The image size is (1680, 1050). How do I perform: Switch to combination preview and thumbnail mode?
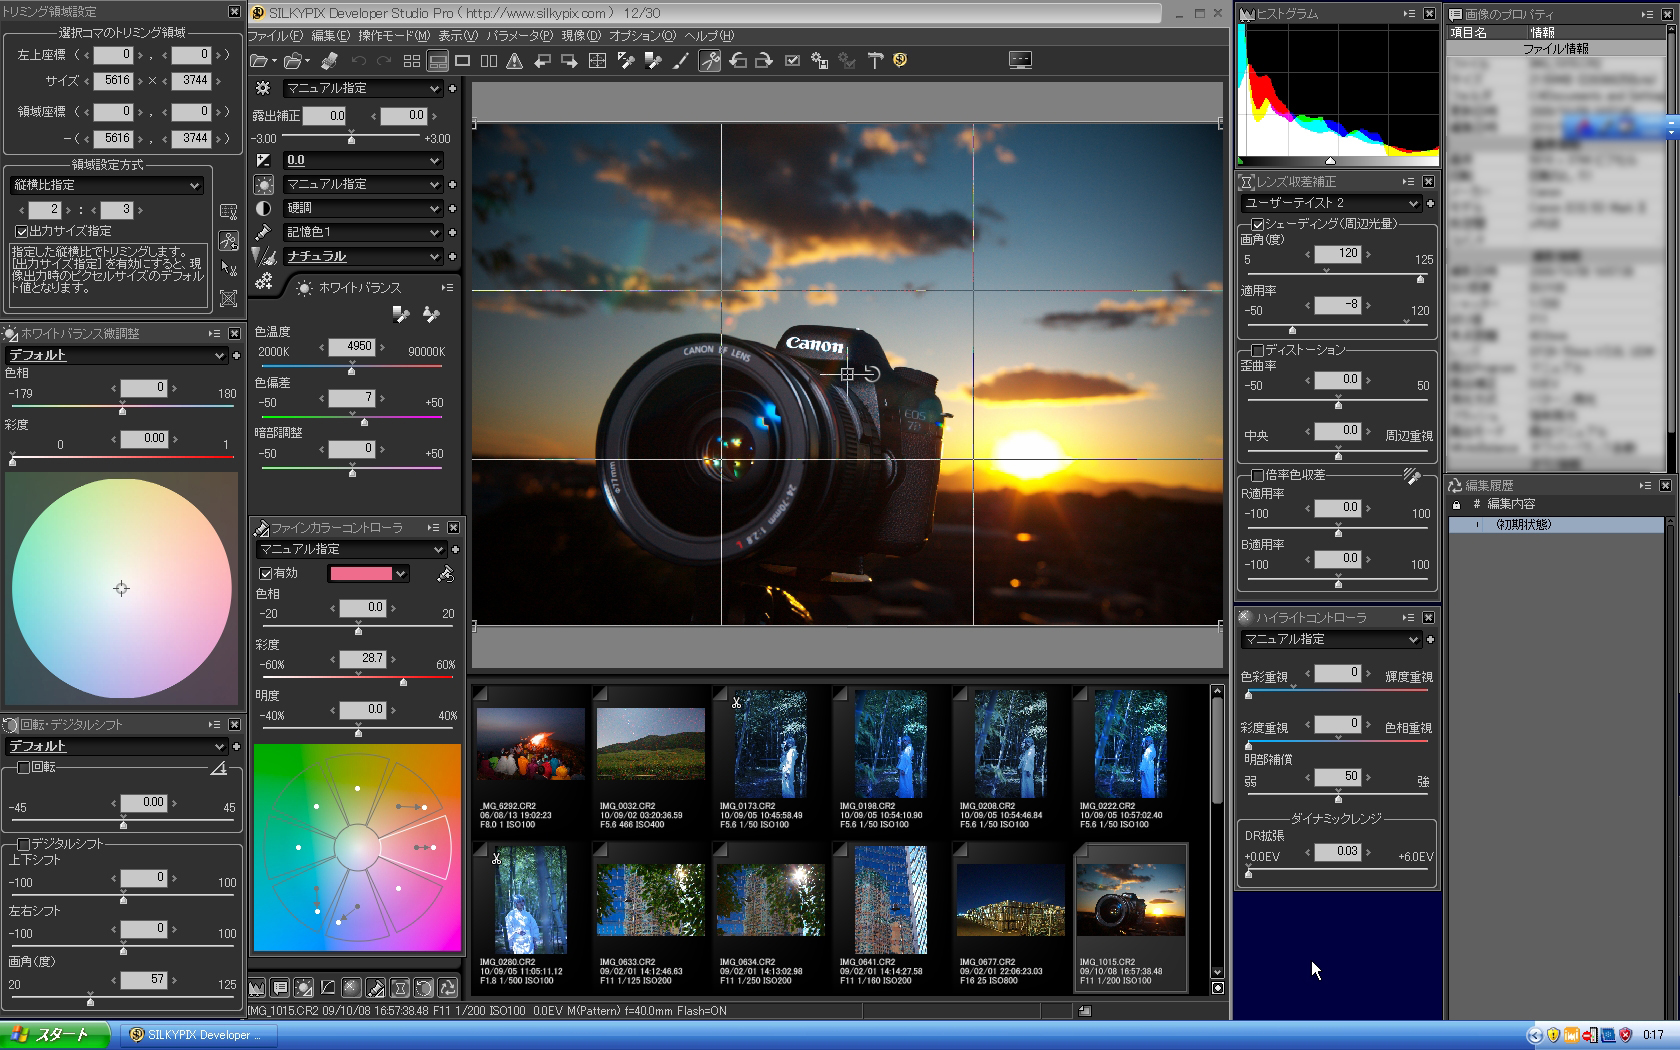pos(438,61)
